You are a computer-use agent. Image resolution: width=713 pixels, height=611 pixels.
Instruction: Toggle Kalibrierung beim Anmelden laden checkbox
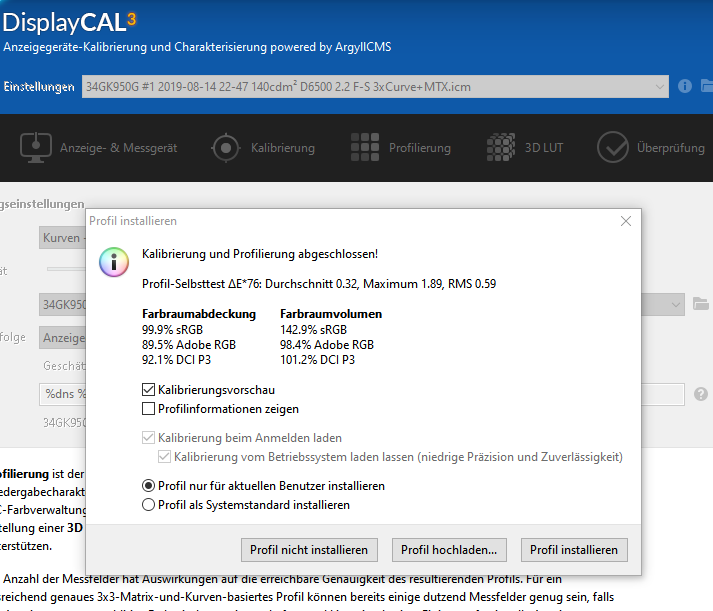(148, 438)
